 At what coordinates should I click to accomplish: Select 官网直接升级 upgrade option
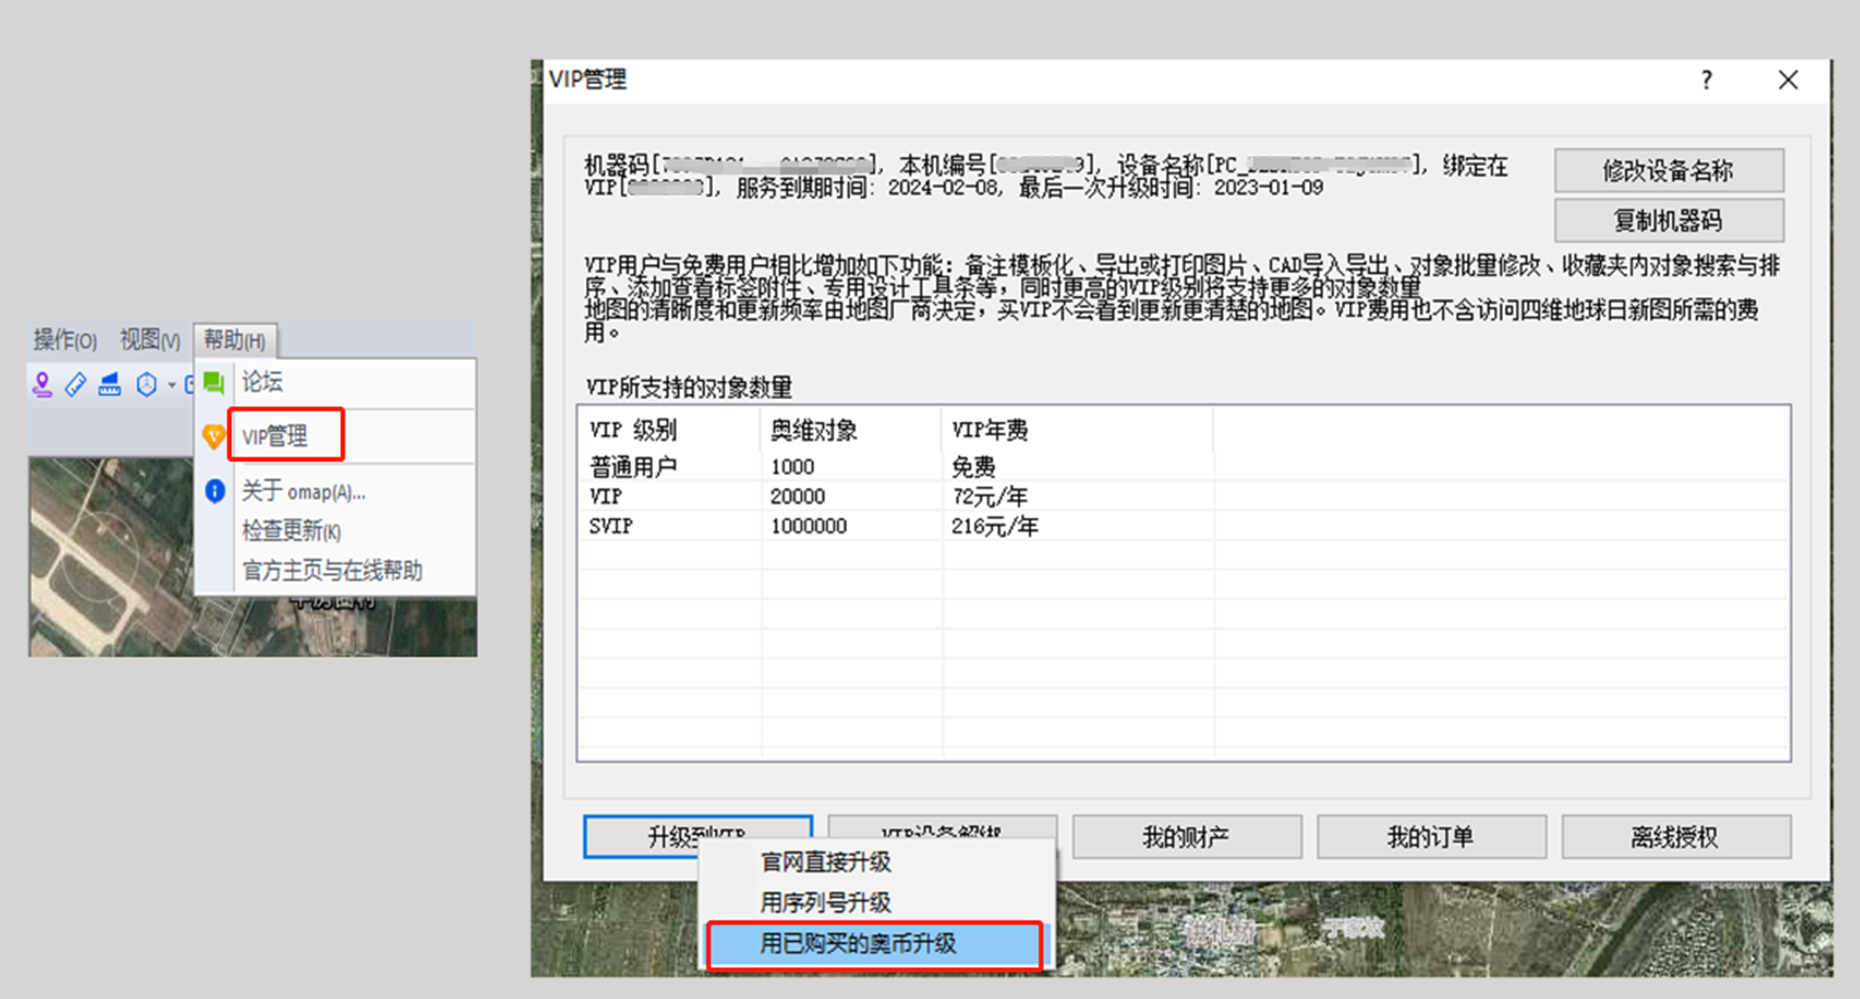(x=825, y=862)
